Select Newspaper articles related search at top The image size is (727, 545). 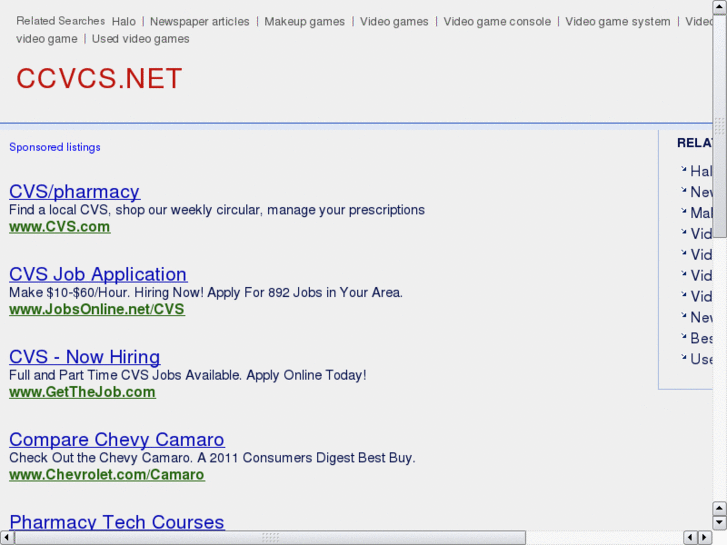199,21
